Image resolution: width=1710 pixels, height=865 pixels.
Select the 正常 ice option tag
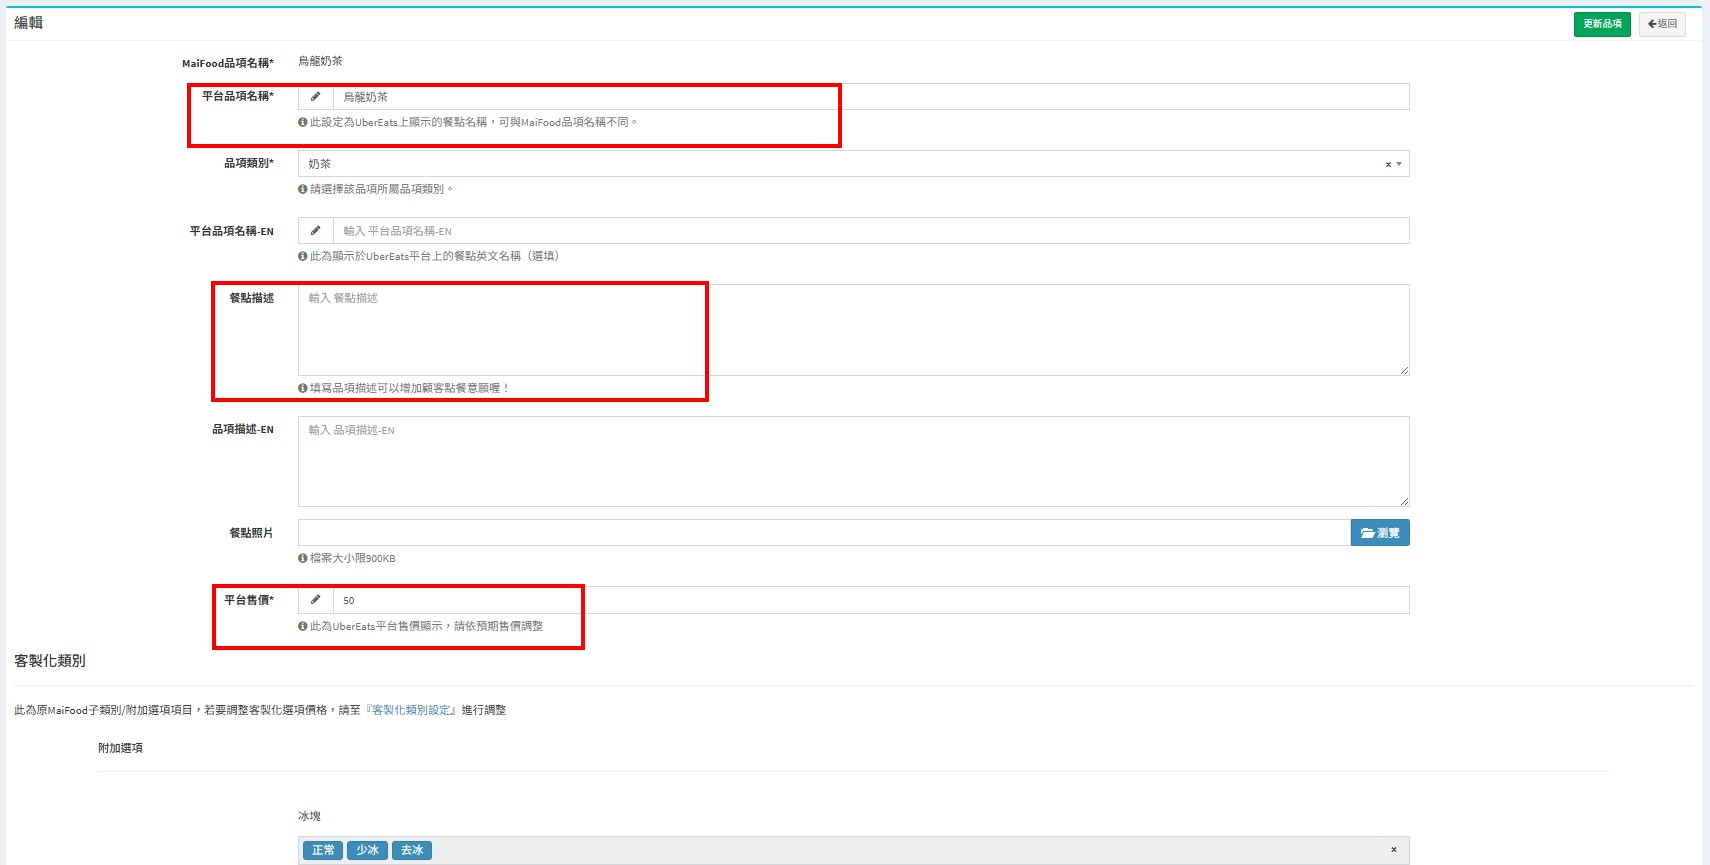click(322, 850)
